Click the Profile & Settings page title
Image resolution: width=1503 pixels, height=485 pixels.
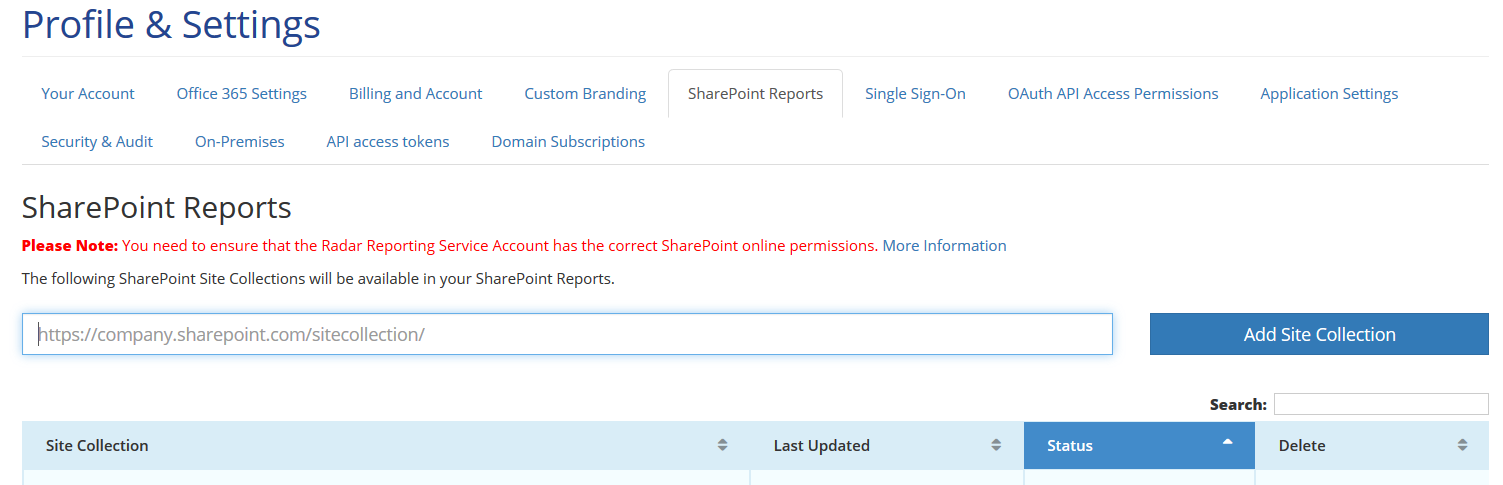click(171, 24)
